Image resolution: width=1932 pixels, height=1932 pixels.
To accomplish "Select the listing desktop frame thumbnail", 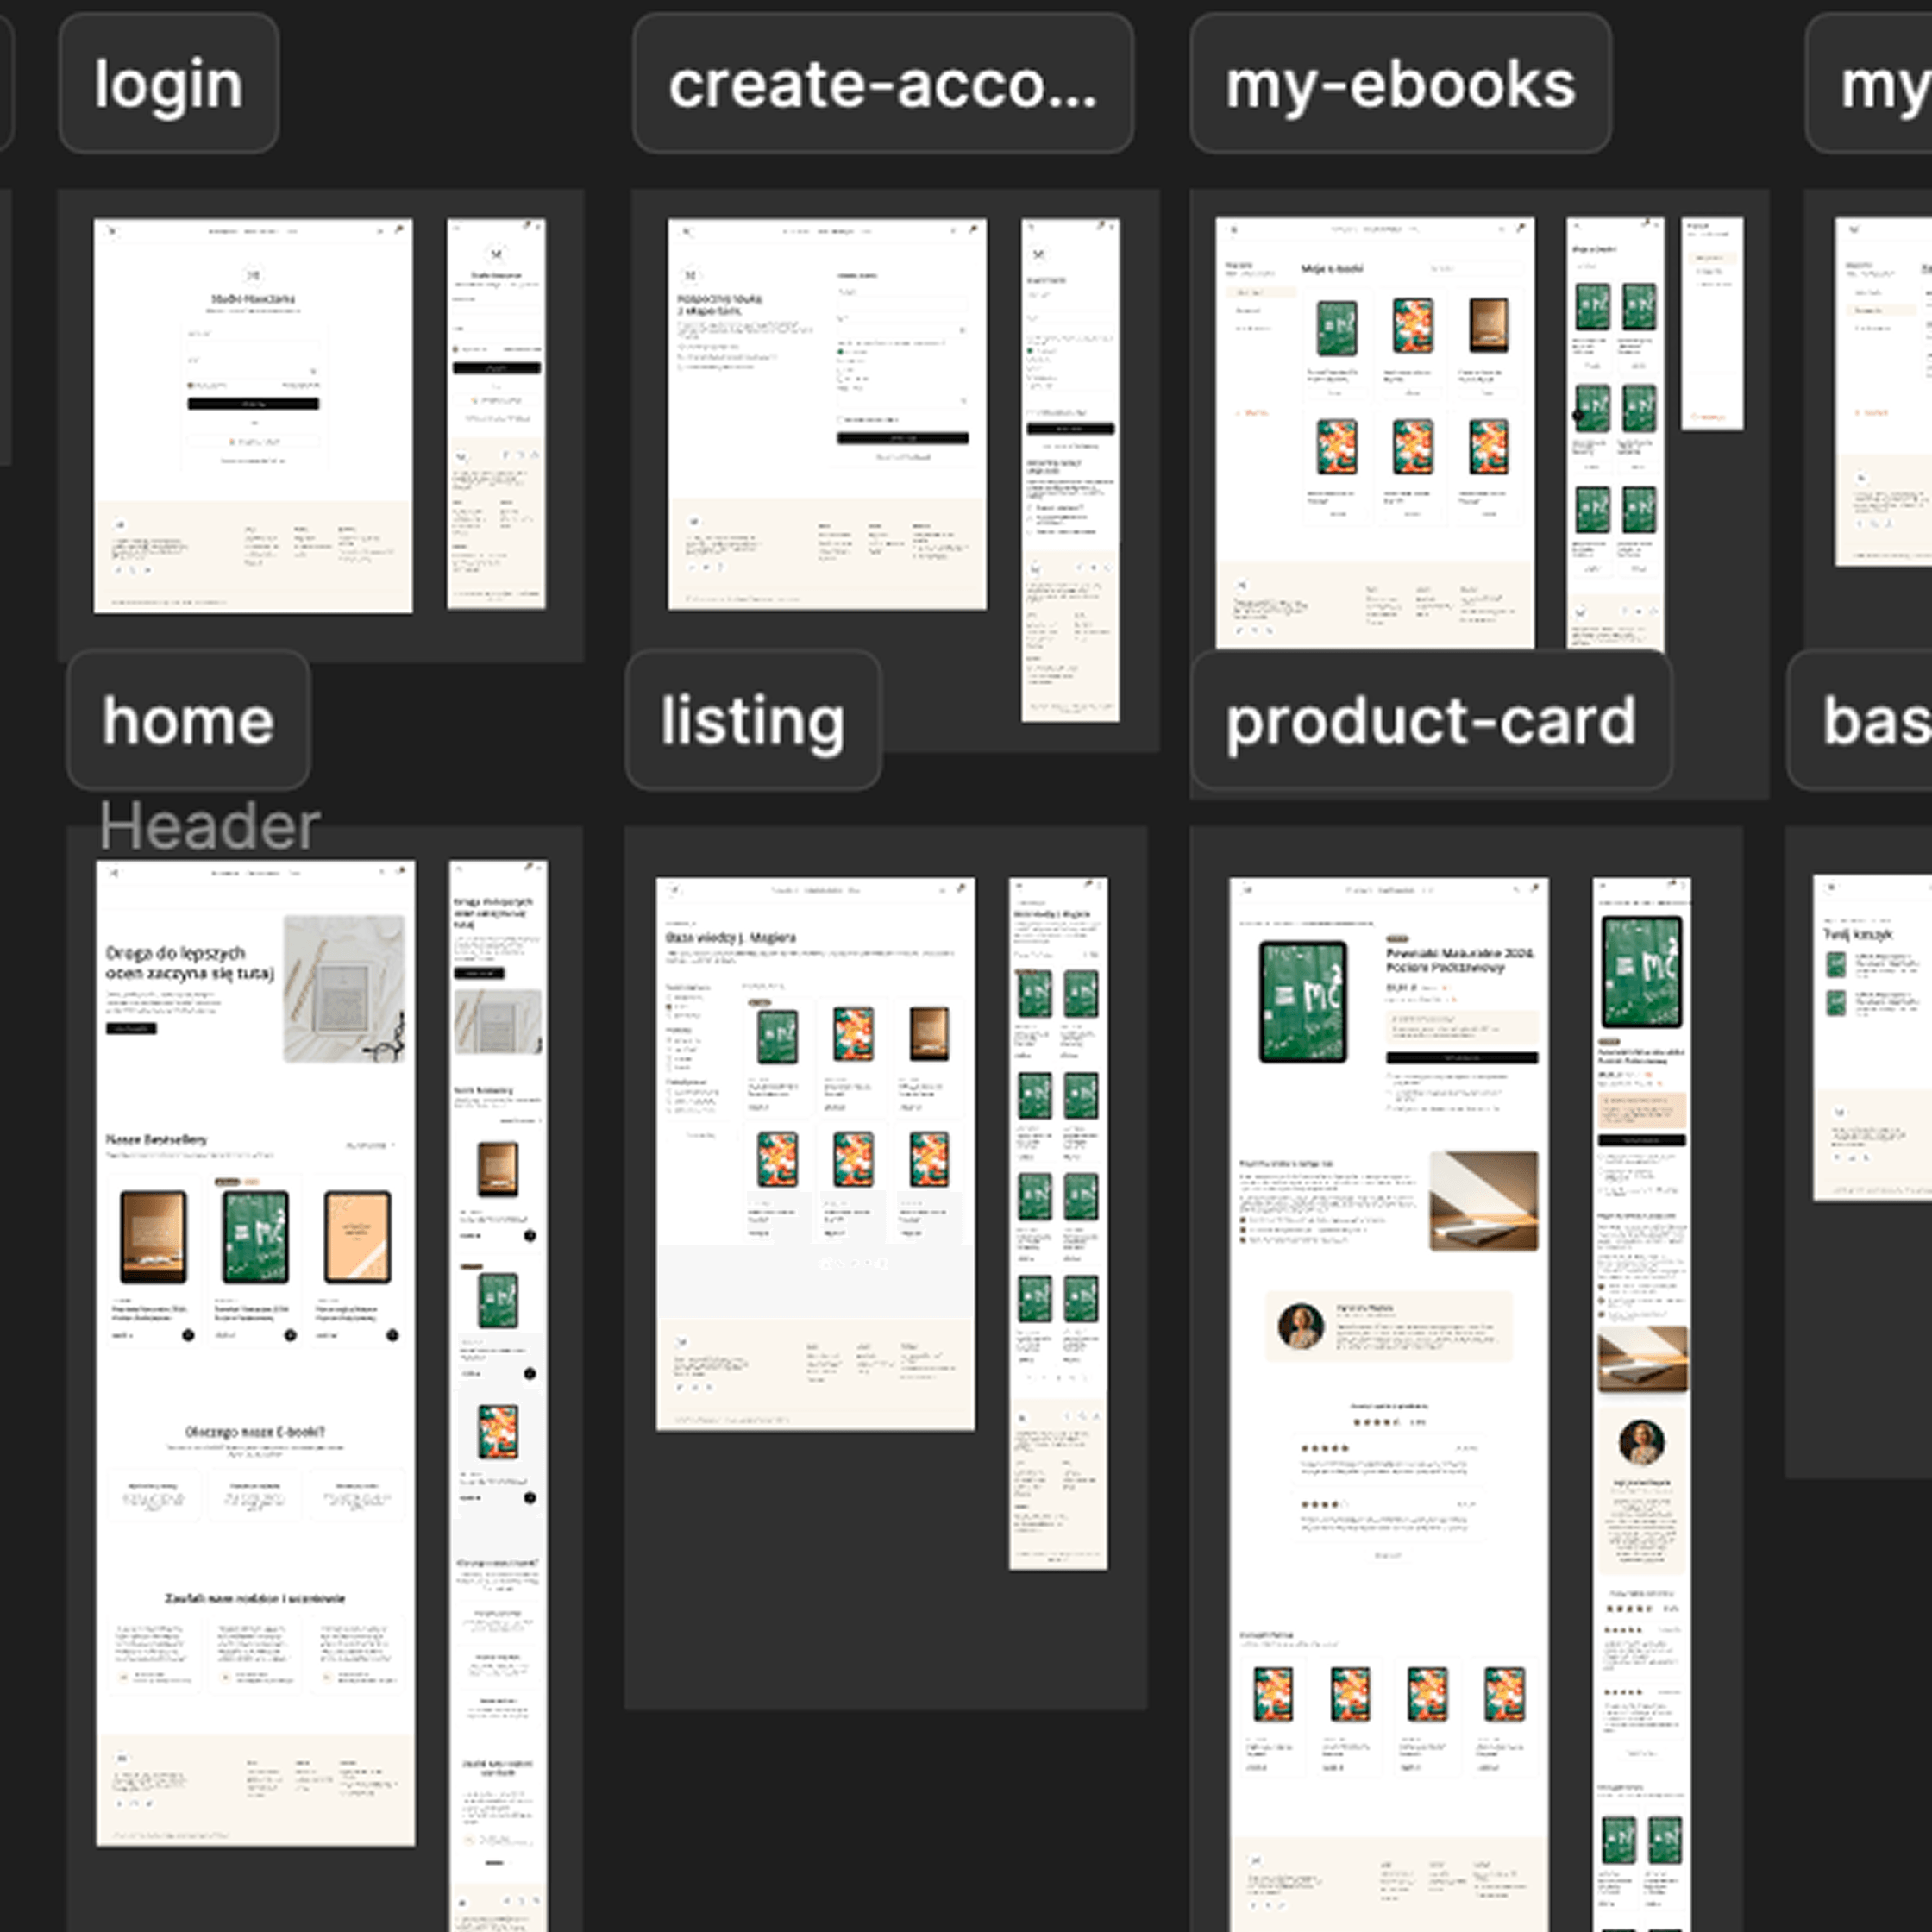I will tap(815, 1154).
